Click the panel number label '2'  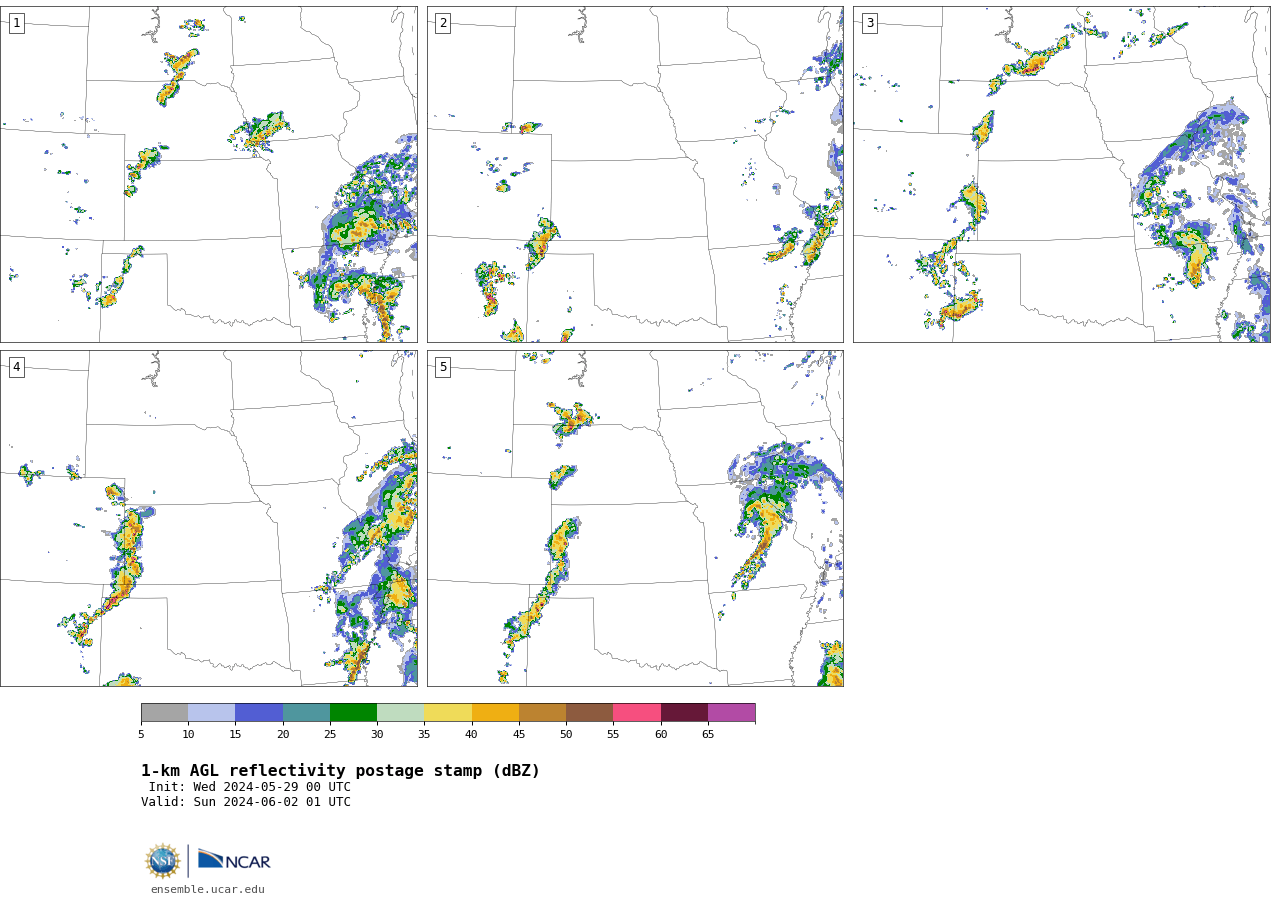tap(443, 23)
